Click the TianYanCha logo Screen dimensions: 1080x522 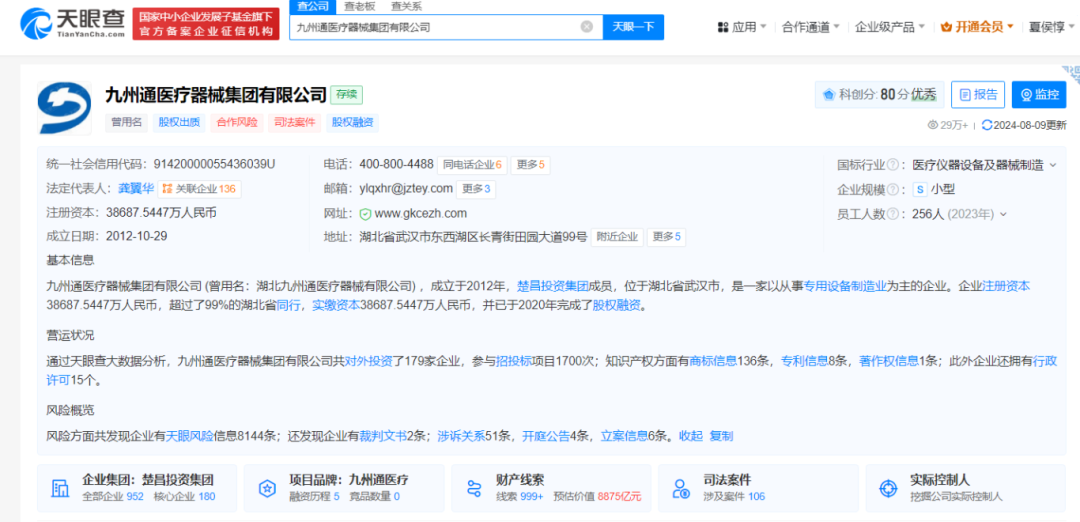(72, 23)
